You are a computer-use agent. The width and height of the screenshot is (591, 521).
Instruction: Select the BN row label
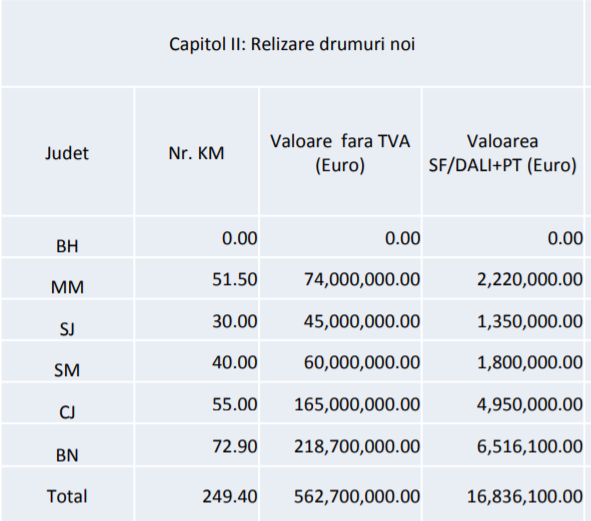[67, 455]
